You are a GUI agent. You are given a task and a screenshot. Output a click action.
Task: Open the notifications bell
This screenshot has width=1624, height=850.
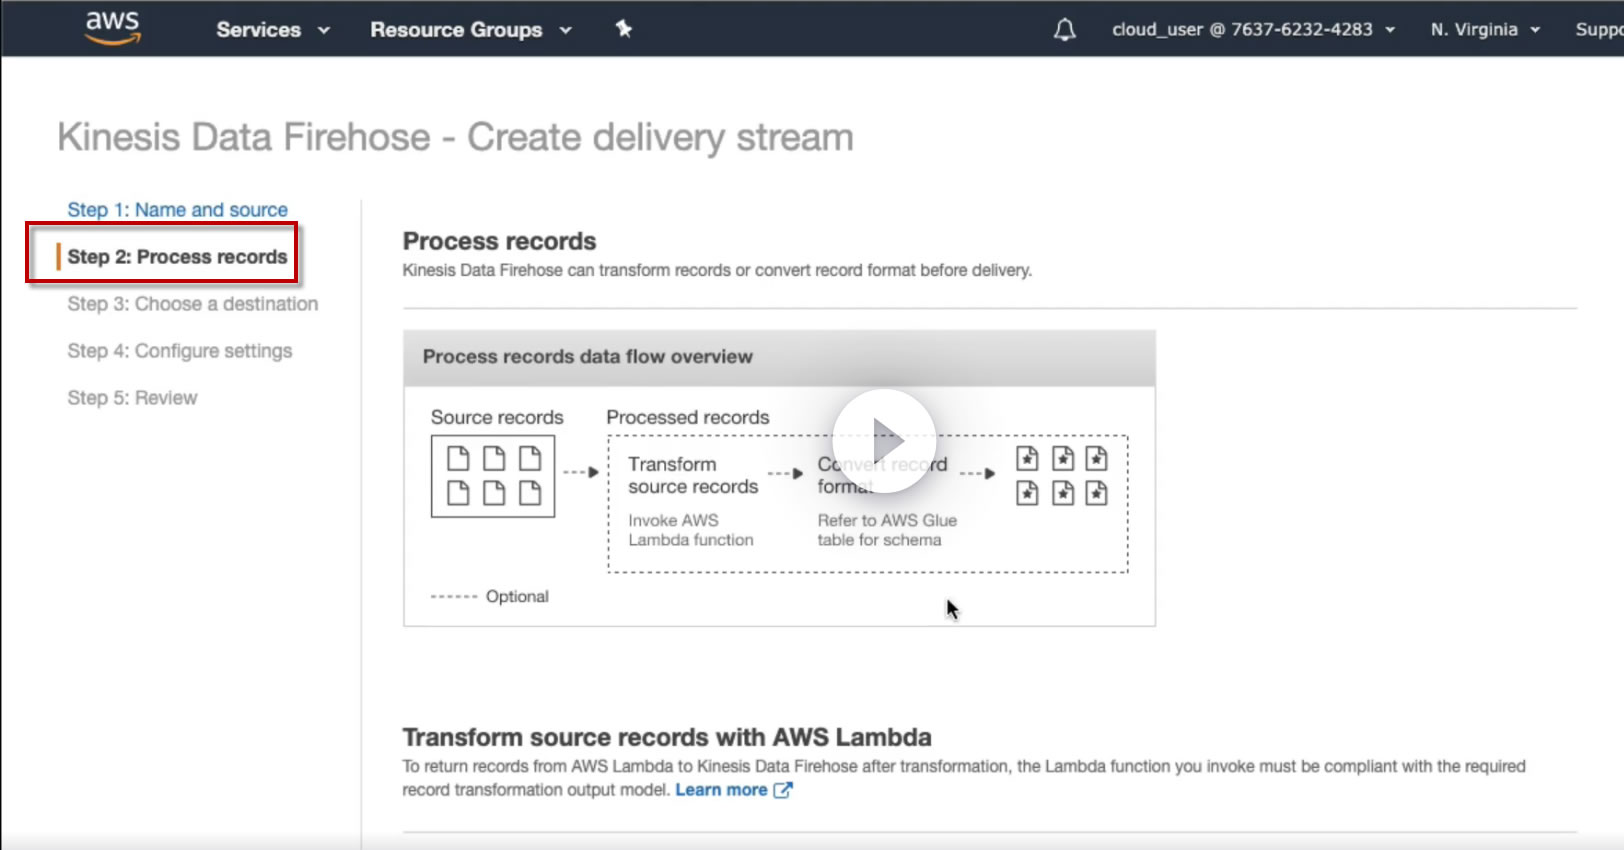pos(1065,30)
